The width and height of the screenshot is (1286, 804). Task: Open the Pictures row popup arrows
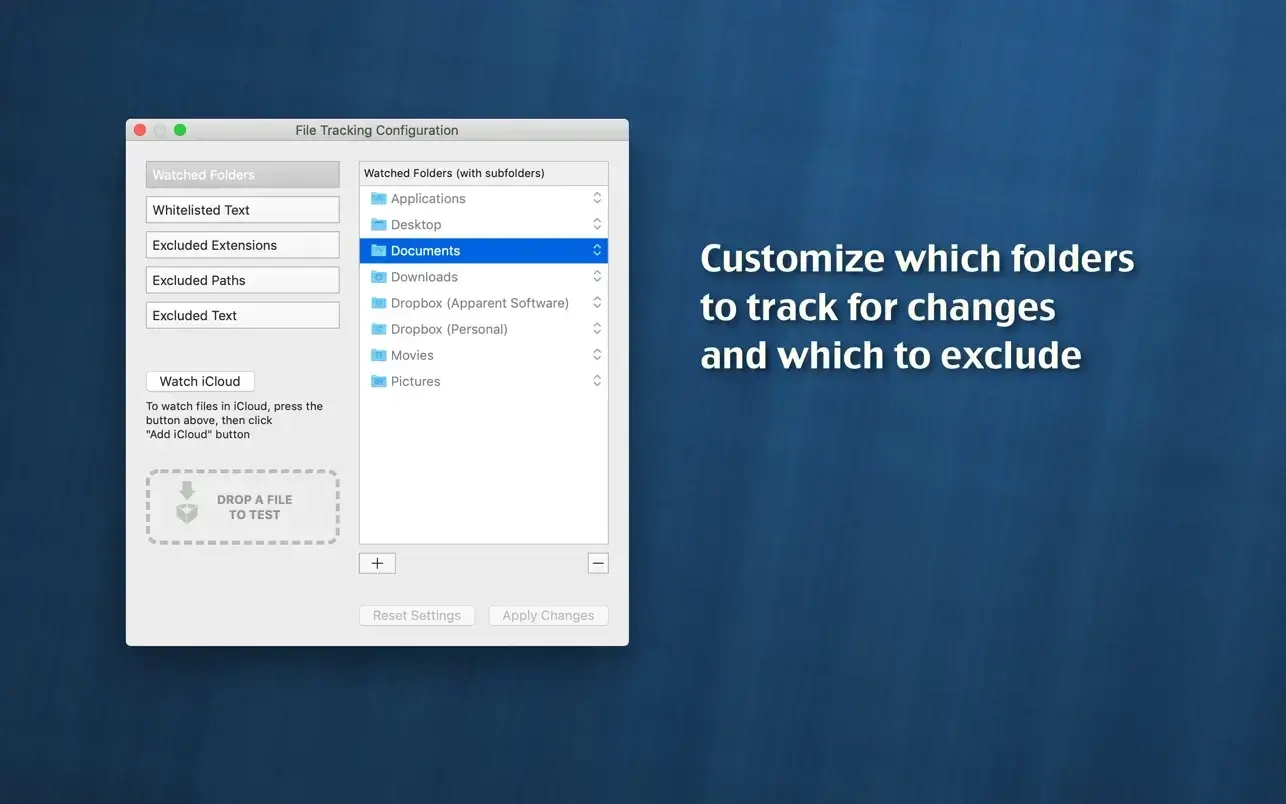point(597,381)
